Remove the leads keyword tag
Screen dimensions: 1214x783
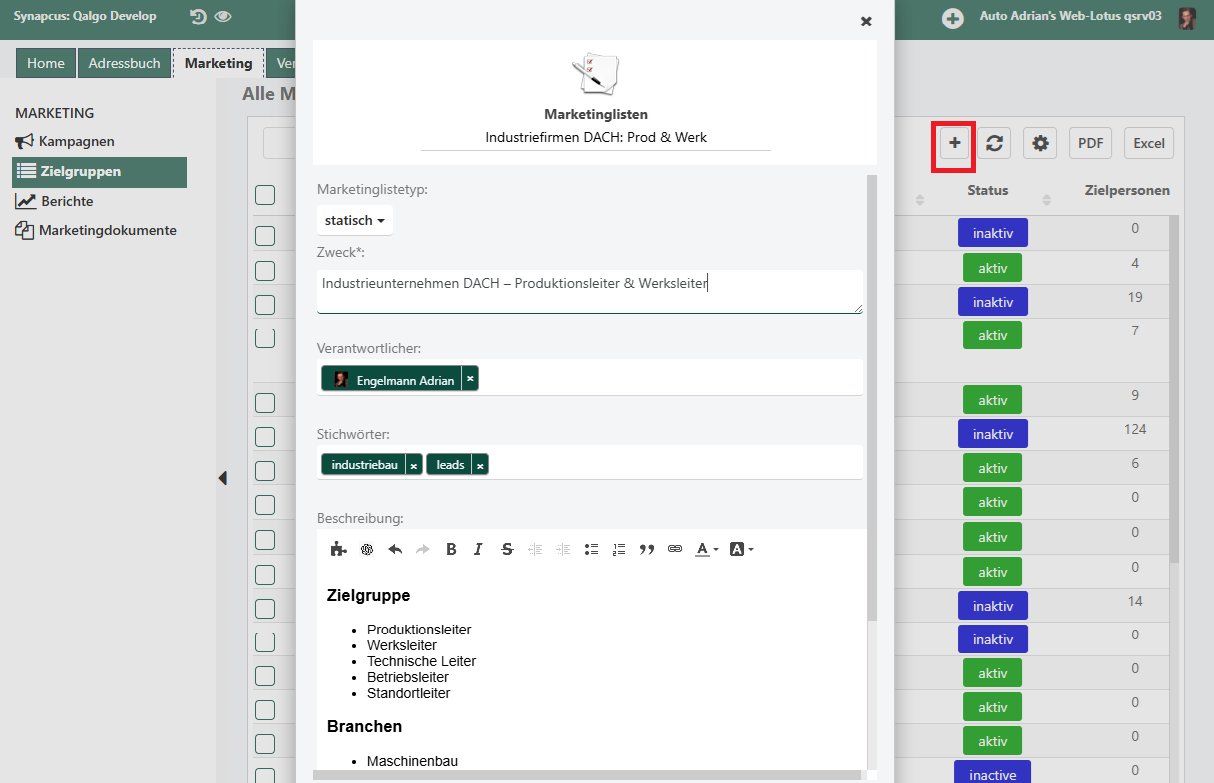pyautogui.click(x=480, y=465)
